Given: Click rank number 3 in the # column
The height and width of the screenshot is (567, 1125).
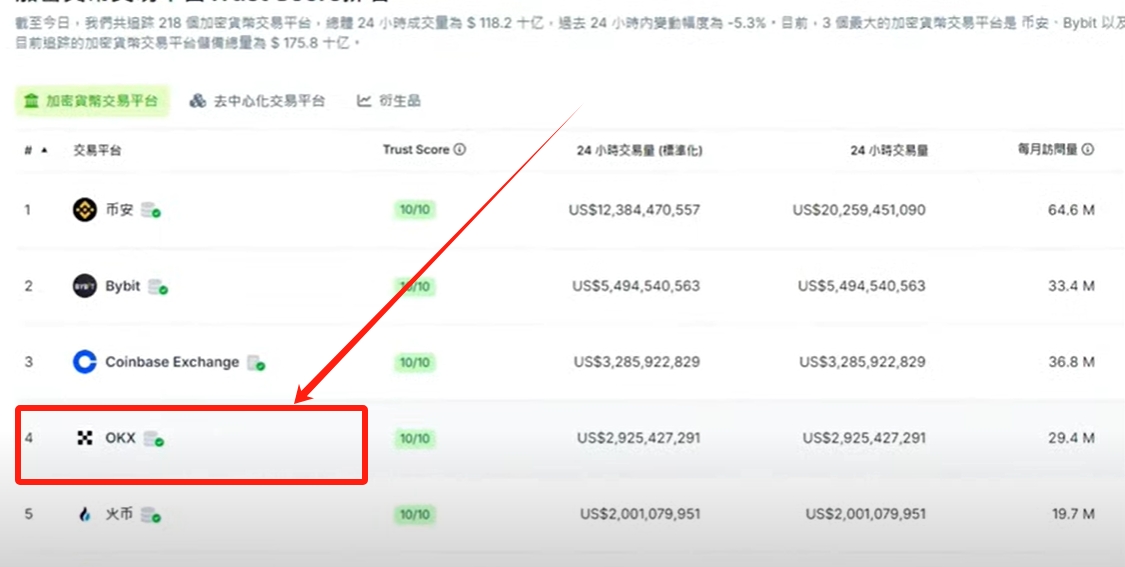Looking at the screenshot, I should (29, 362).
